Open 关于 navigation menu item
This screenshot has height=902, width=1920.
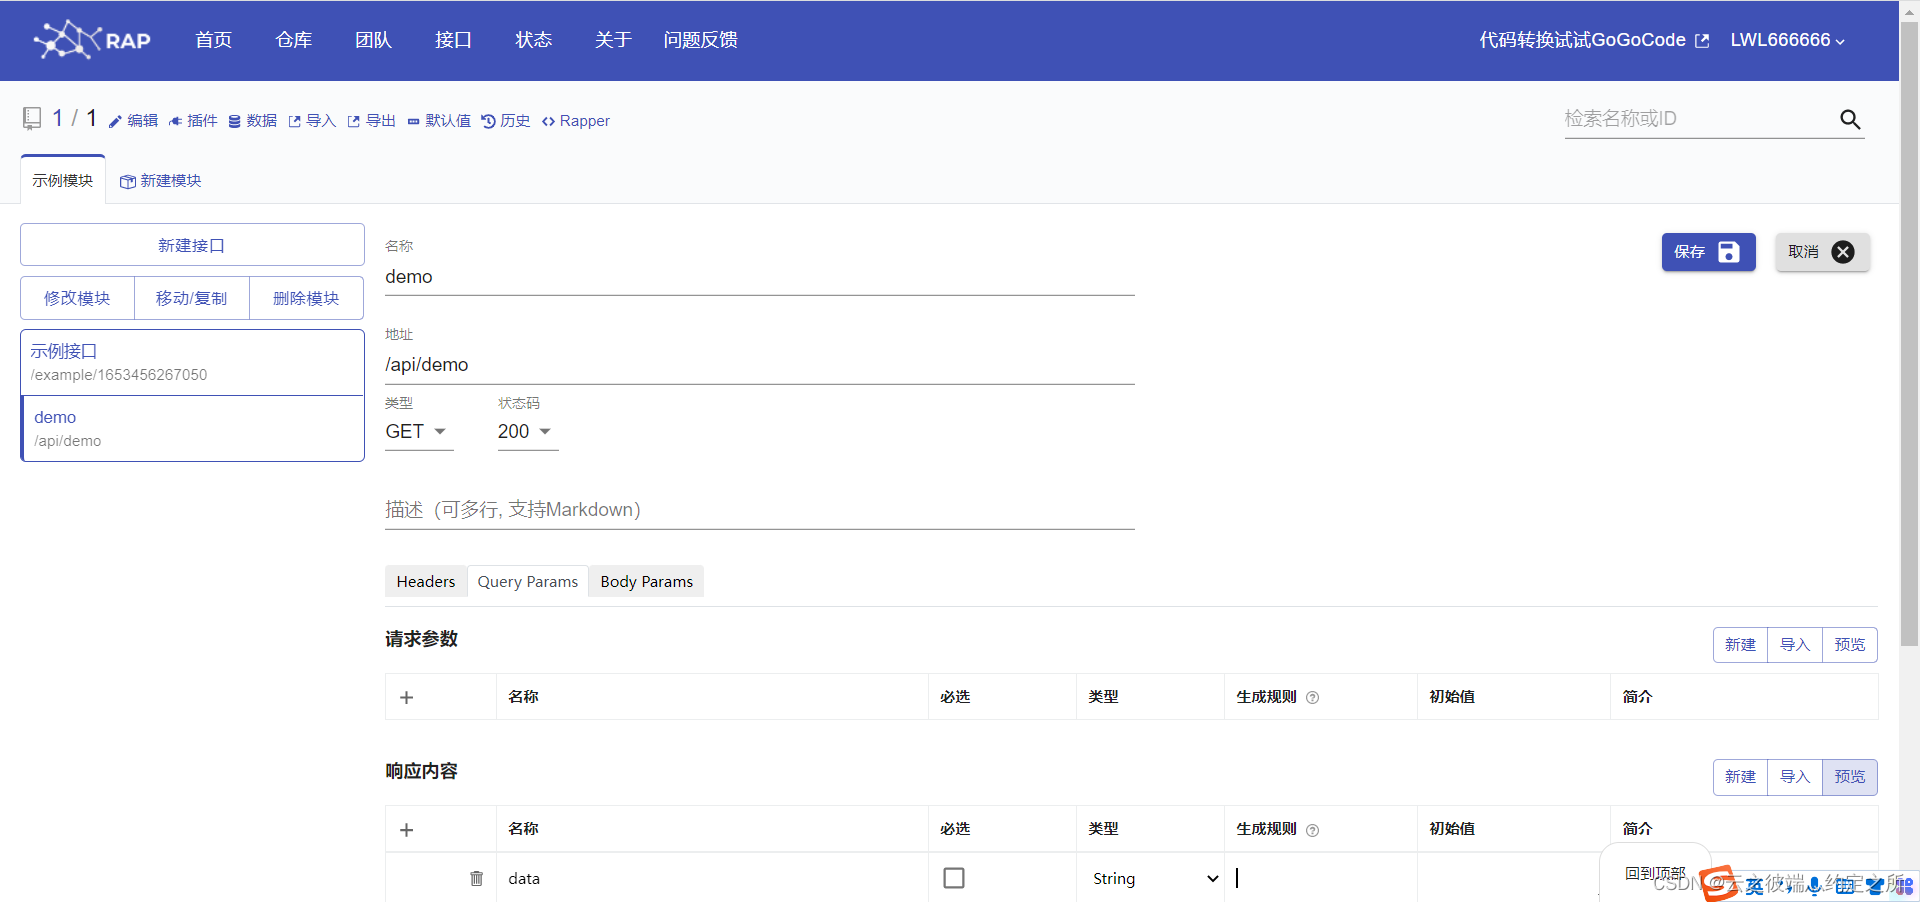(x=613, y=40)
